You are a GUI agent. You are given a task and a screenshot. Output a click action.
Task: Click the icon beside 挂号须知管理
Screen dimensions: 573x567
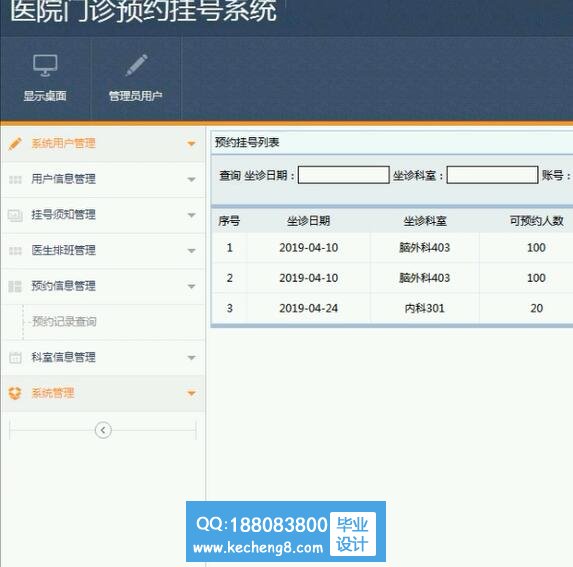point(15,215)
